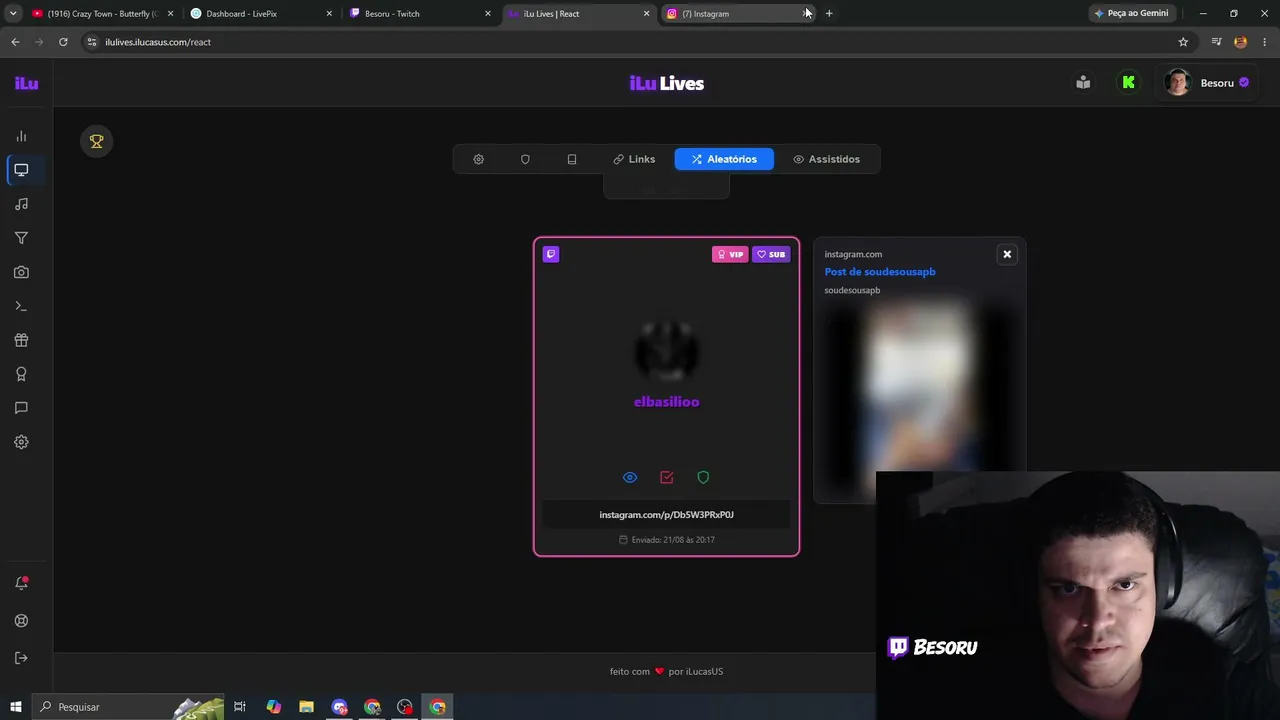Image resolution: width=1280 pixels, height=720 pixels.
Task: Open the Besoru profile menu
Action: [x=1207, y=83]
